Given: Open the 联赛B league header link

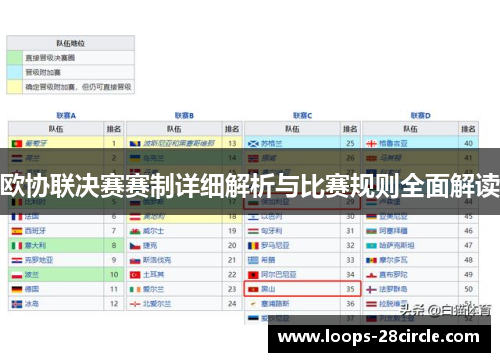Looking at the screenshot, I should (x=184, y=116).
